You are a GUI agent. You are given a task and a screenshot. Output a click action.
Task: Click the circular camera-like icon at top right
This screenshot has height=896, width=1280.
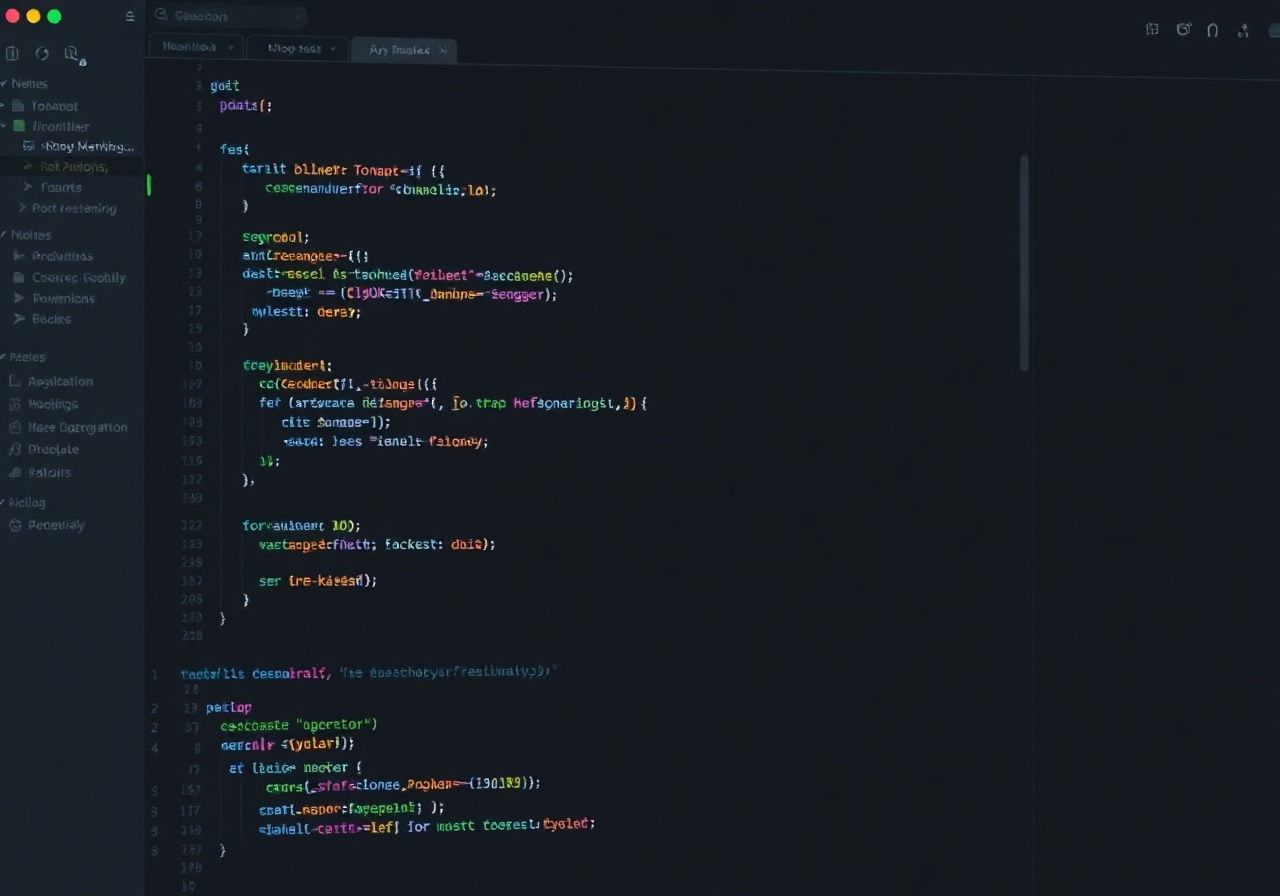pyautogui.click(x=1183, y=29)
